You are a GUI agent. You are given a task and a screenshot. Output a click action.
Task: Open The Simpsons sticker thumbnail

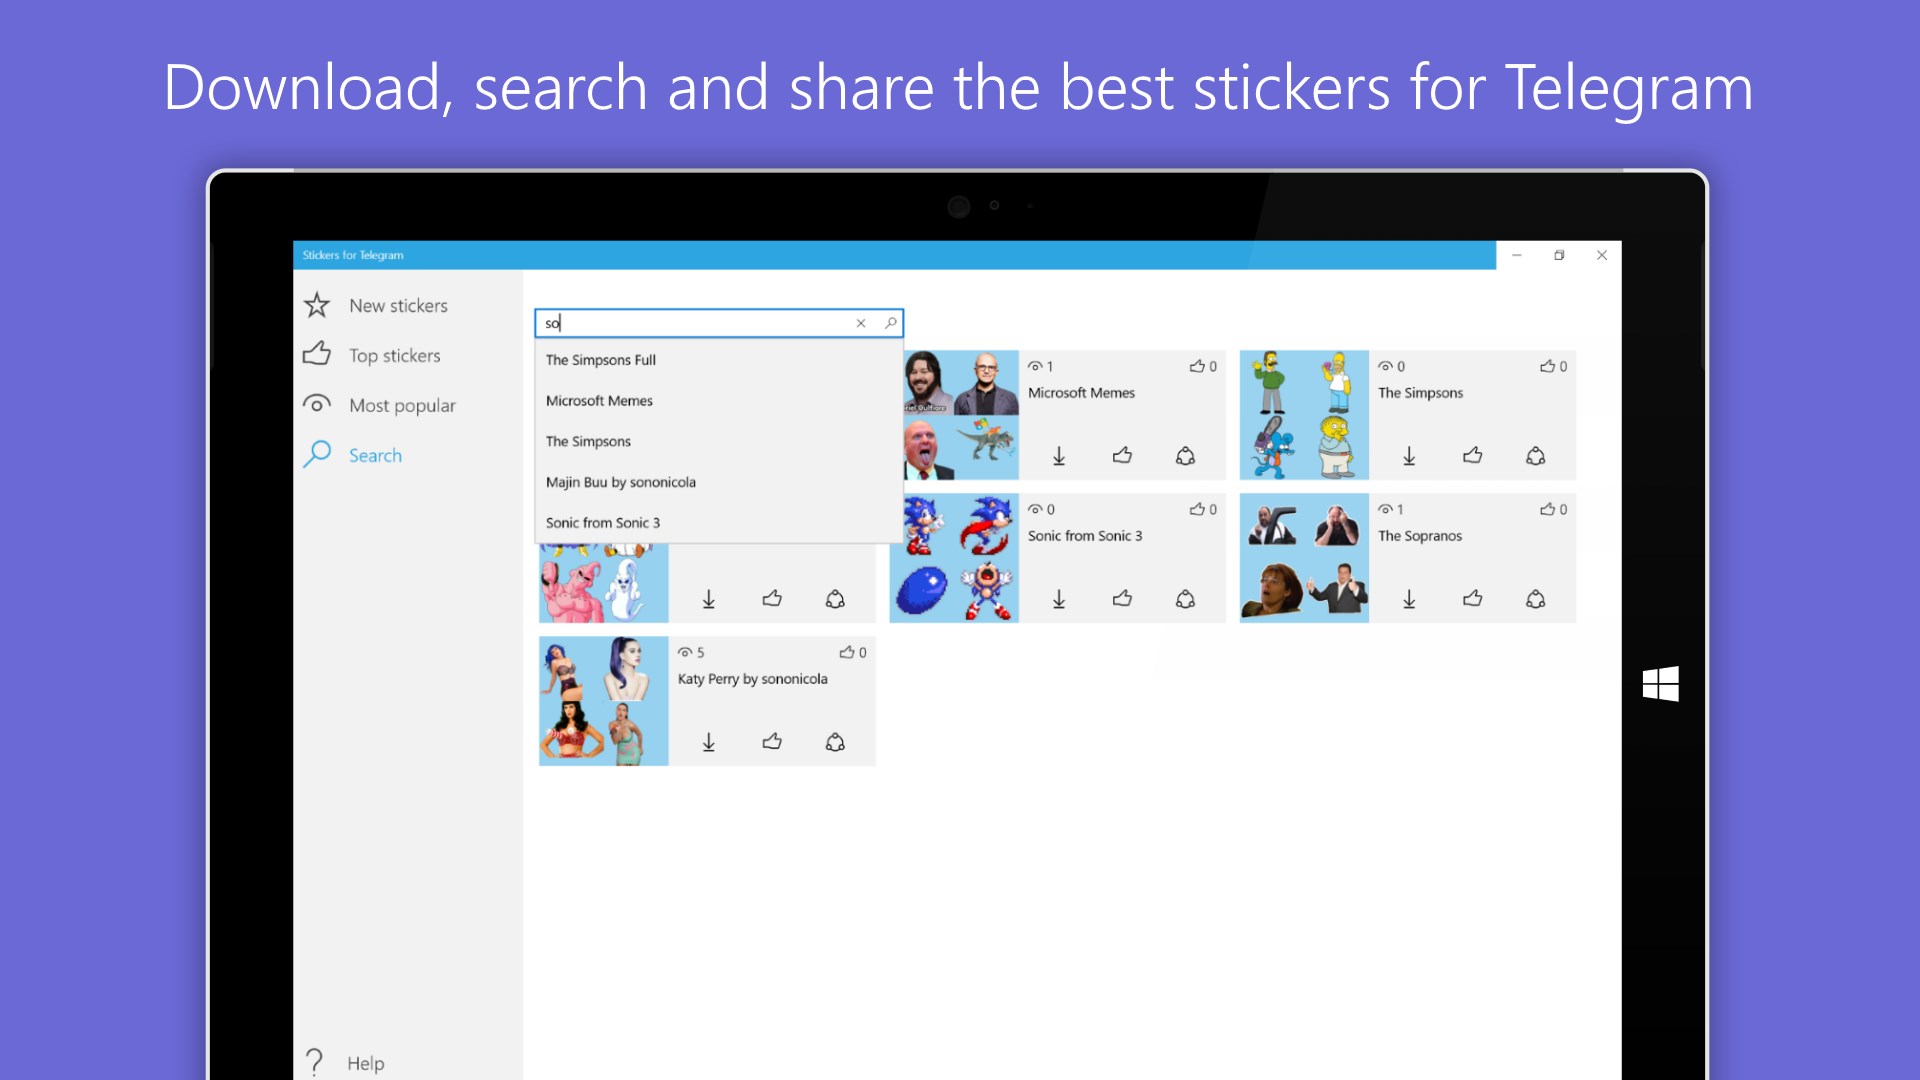[x=1304, y=415]
